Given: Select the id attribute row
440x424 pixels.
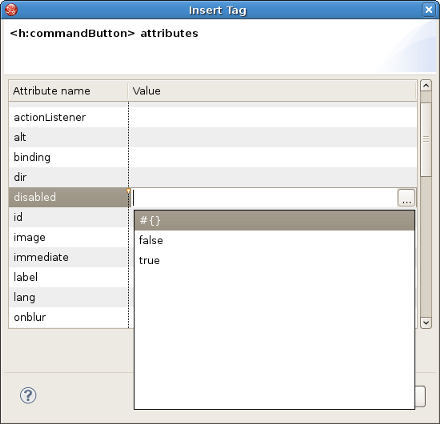Looking at the screenshot, I should [x=68, y=217].
